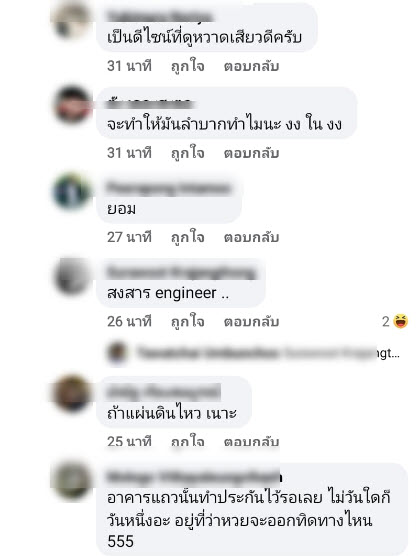Open avatar beside 'สงสาร engineer' comment
Screen dimensions: 416x556
(72, 276)
